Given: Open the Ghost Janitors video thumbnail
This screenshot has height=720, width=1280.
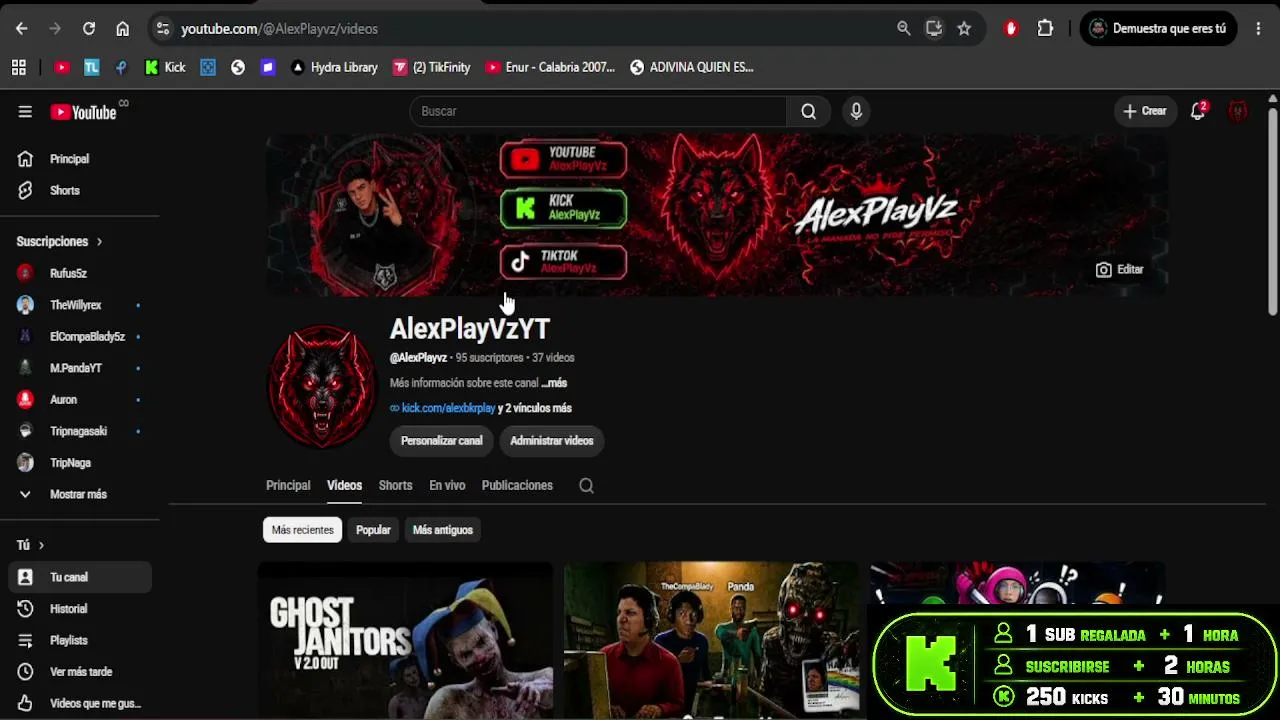Looking at the screenshot, I should click(405, 641).
